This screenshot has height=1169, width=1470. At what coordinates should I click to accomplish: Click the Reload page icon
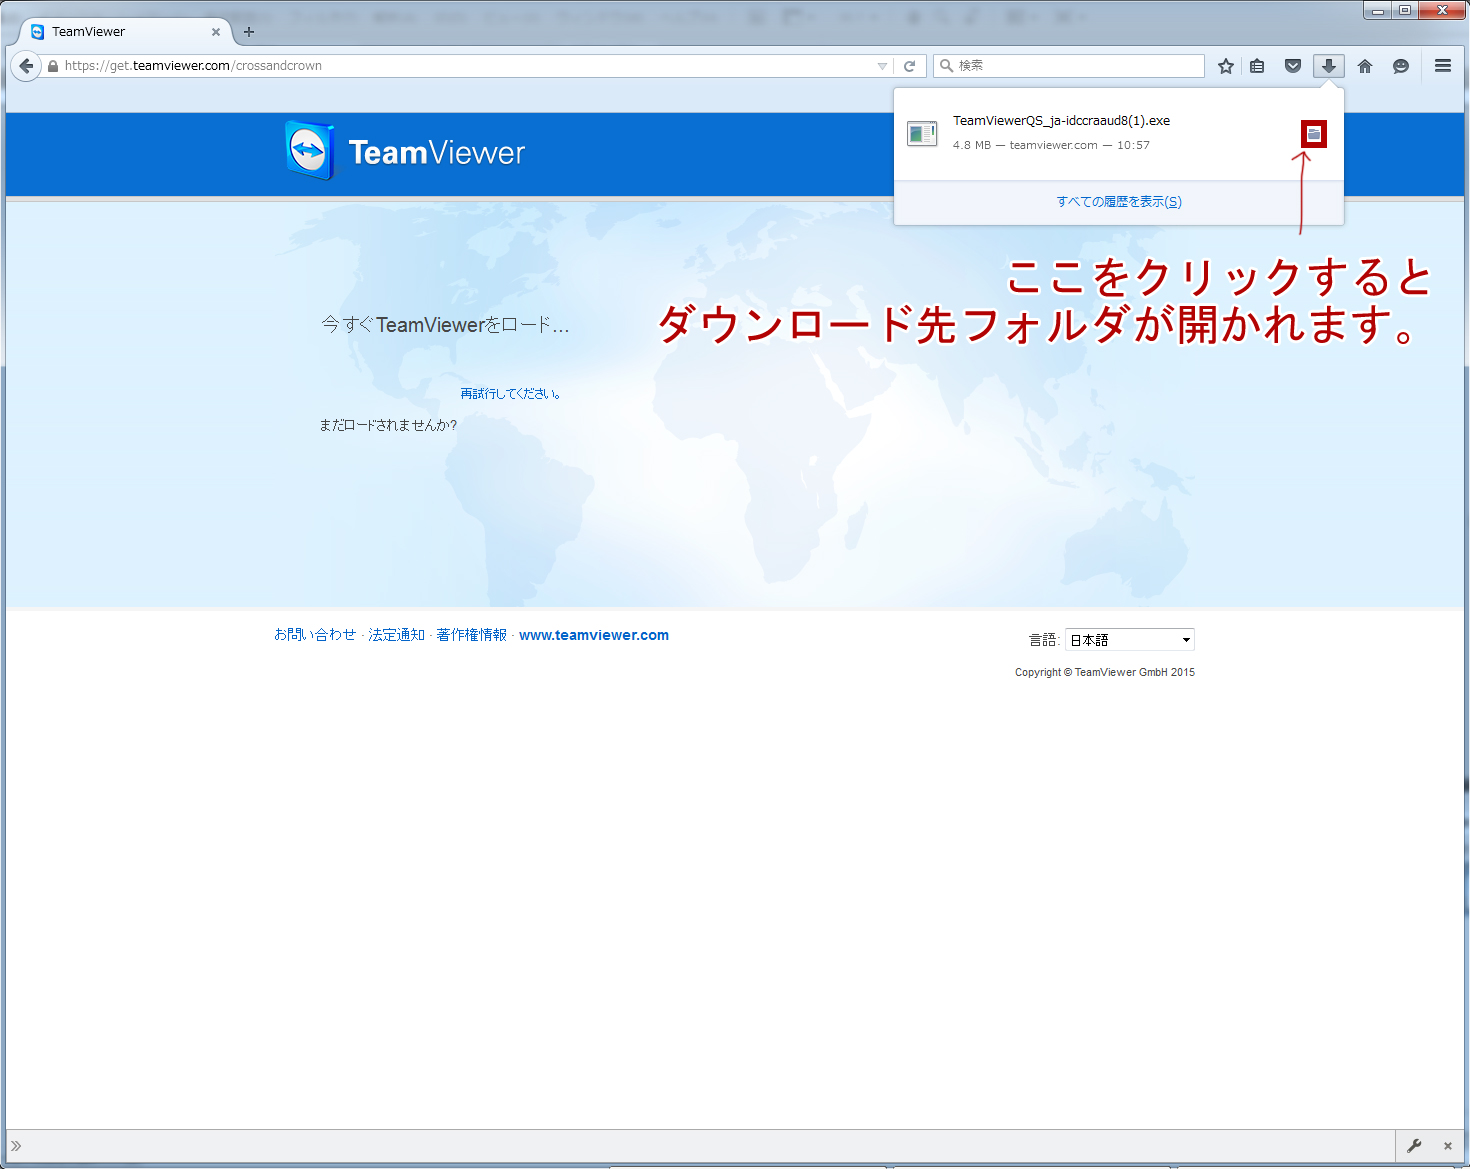[x=910, y=66]
